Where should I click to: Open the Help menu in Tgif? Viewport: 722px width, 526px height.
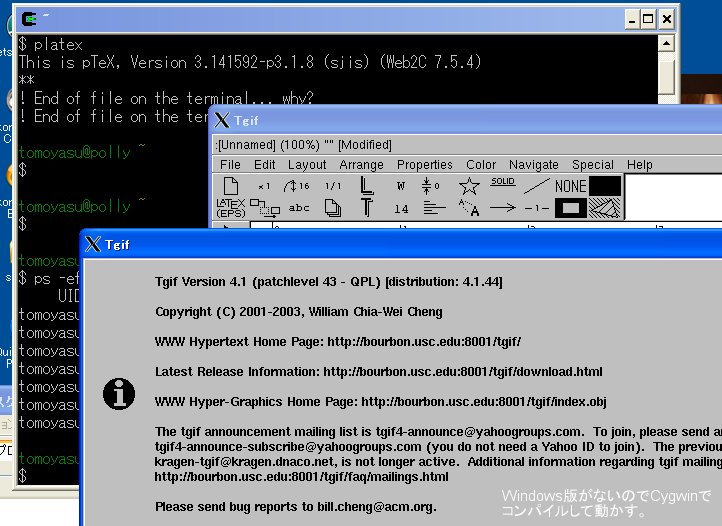(x=639, y=164)
